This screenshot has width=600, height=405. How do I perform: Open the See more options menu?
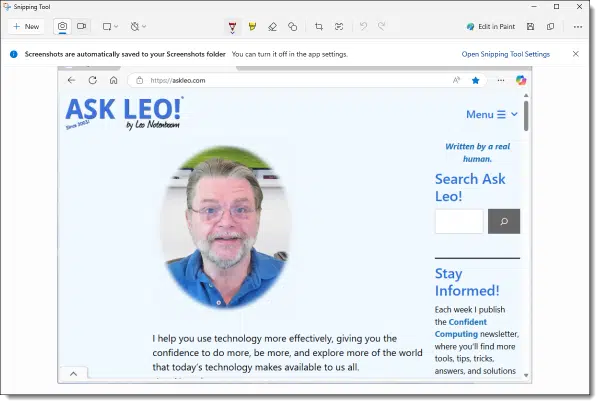(x=576, y=27)
